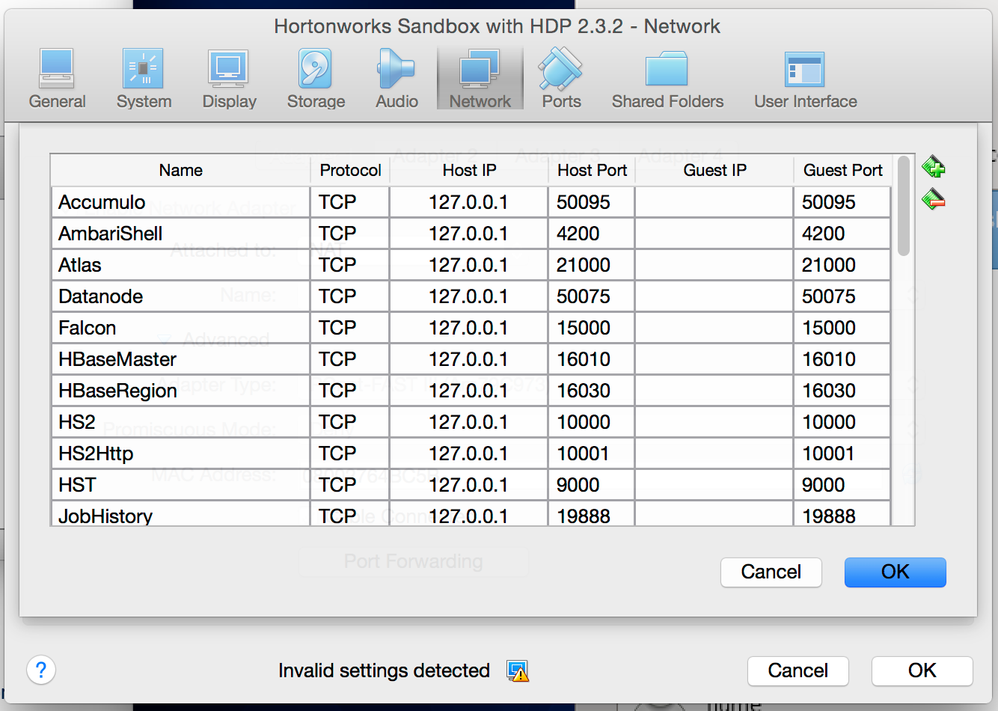Open protocol dropdown in the HST row
Screen dimensions: 998x711
coord(350,484)
